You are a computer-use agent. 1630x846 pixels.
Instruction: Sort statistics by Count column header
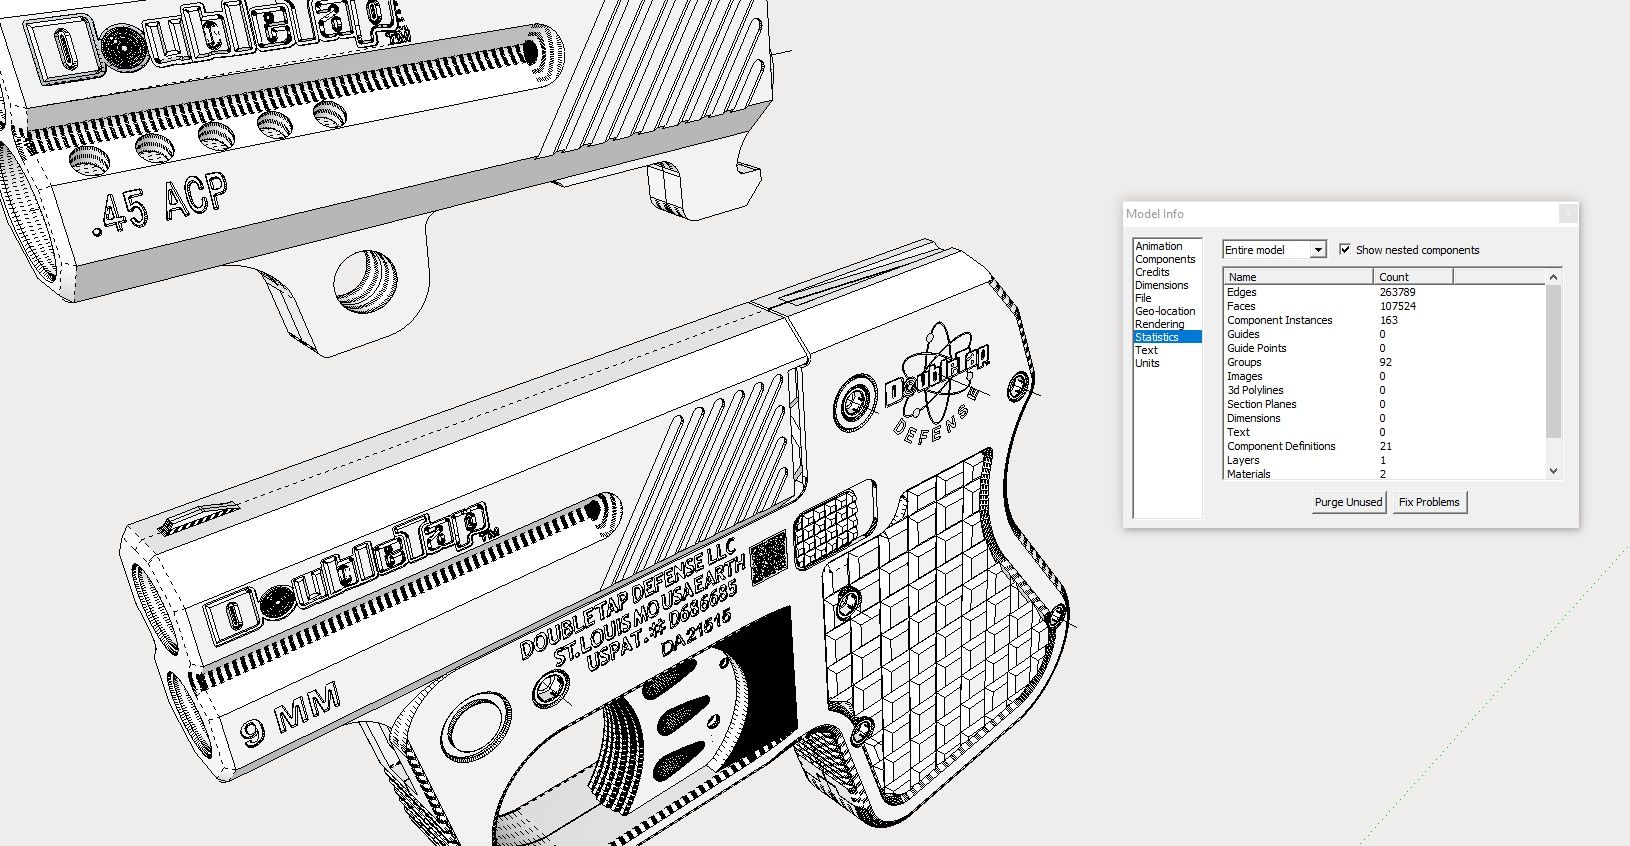coord(1413,277)
